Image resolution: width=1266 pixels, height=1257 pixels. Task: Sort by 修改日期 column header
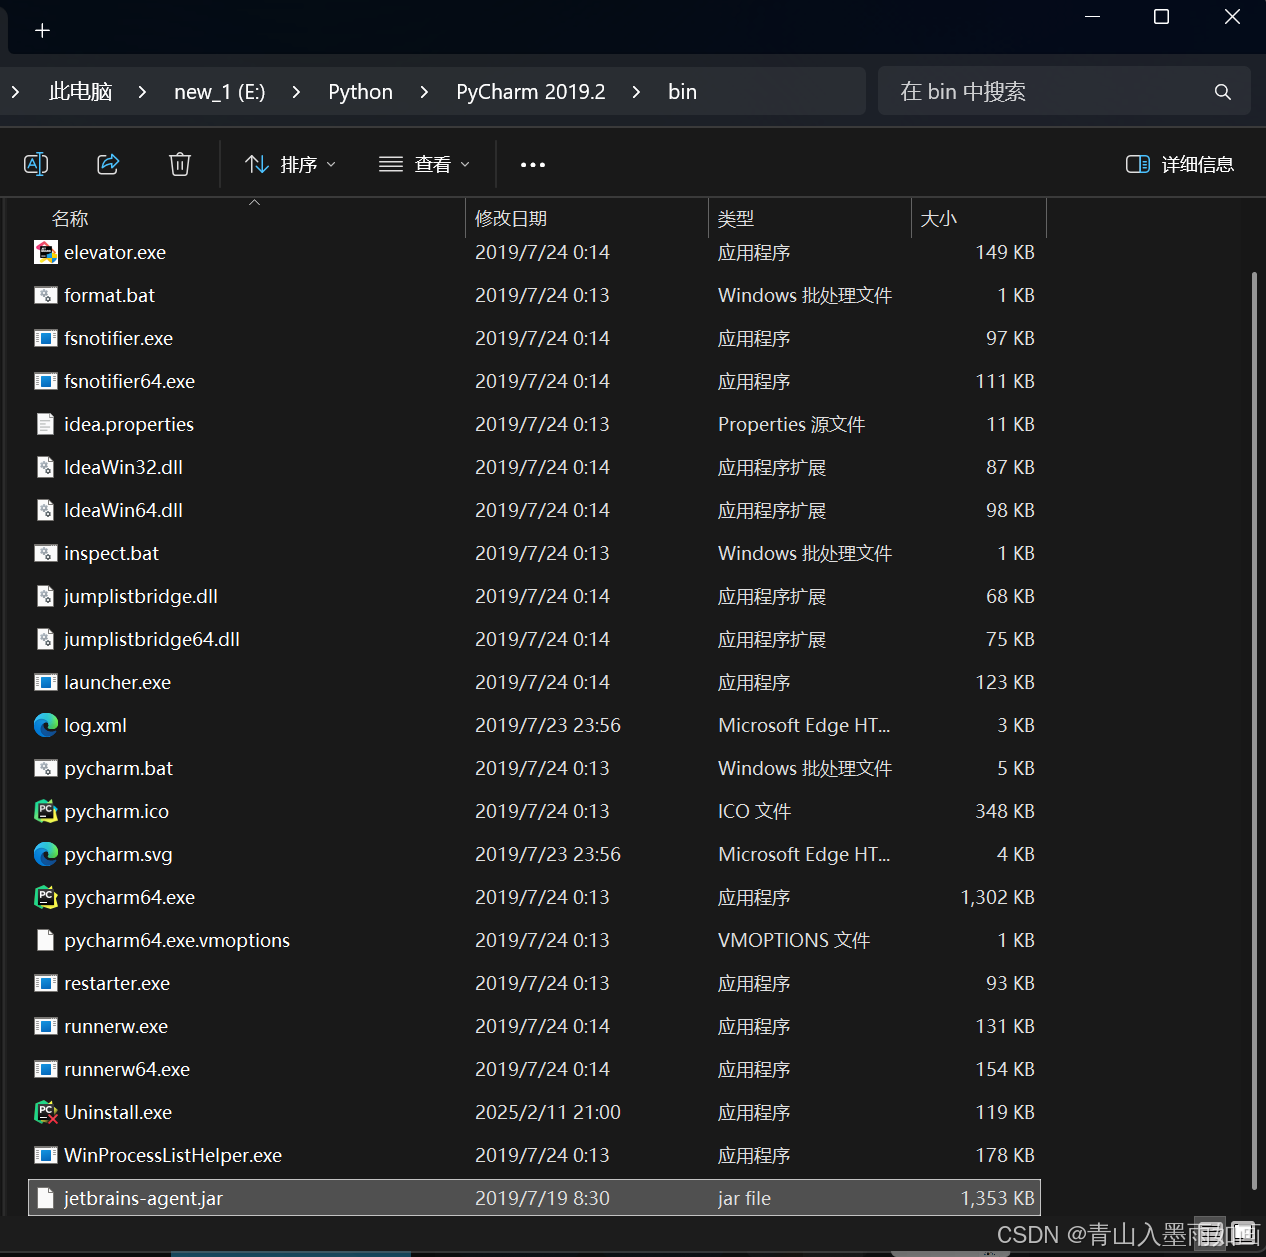(588, 218)
